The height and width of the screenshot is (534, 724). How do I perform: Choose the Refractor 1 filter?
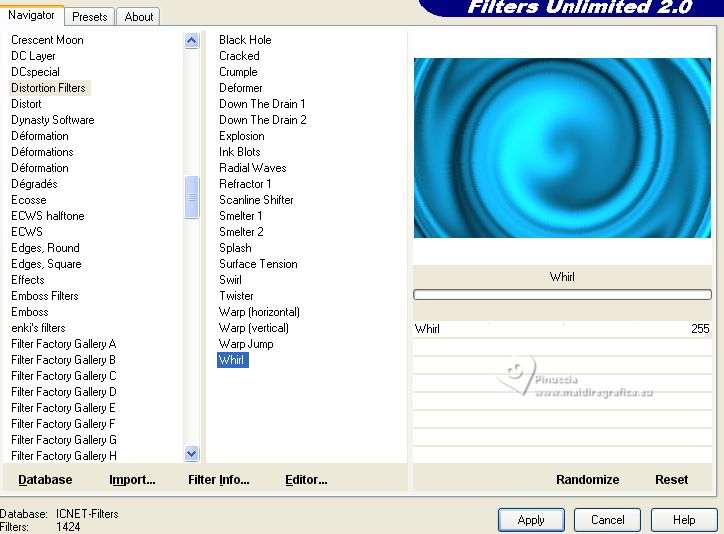click(x=245, y=184)
